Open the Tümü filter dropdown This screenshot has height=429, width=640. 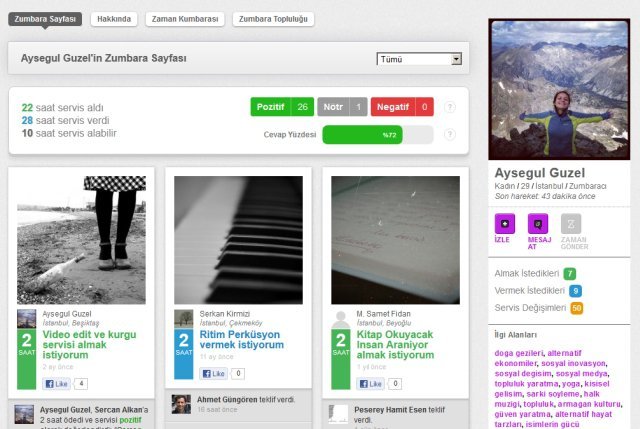click(x=419, y=59)
